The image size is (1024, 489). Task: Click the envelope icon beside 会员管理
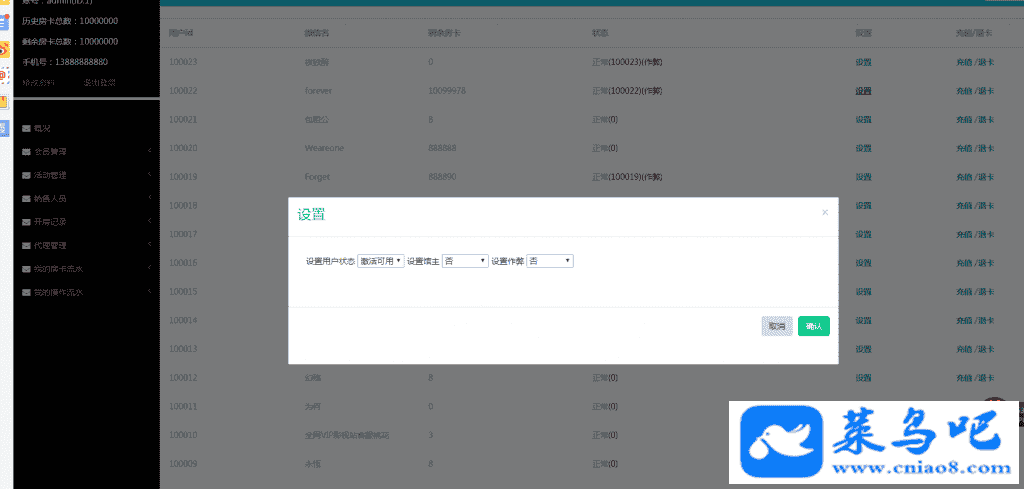tap(26, 152)
